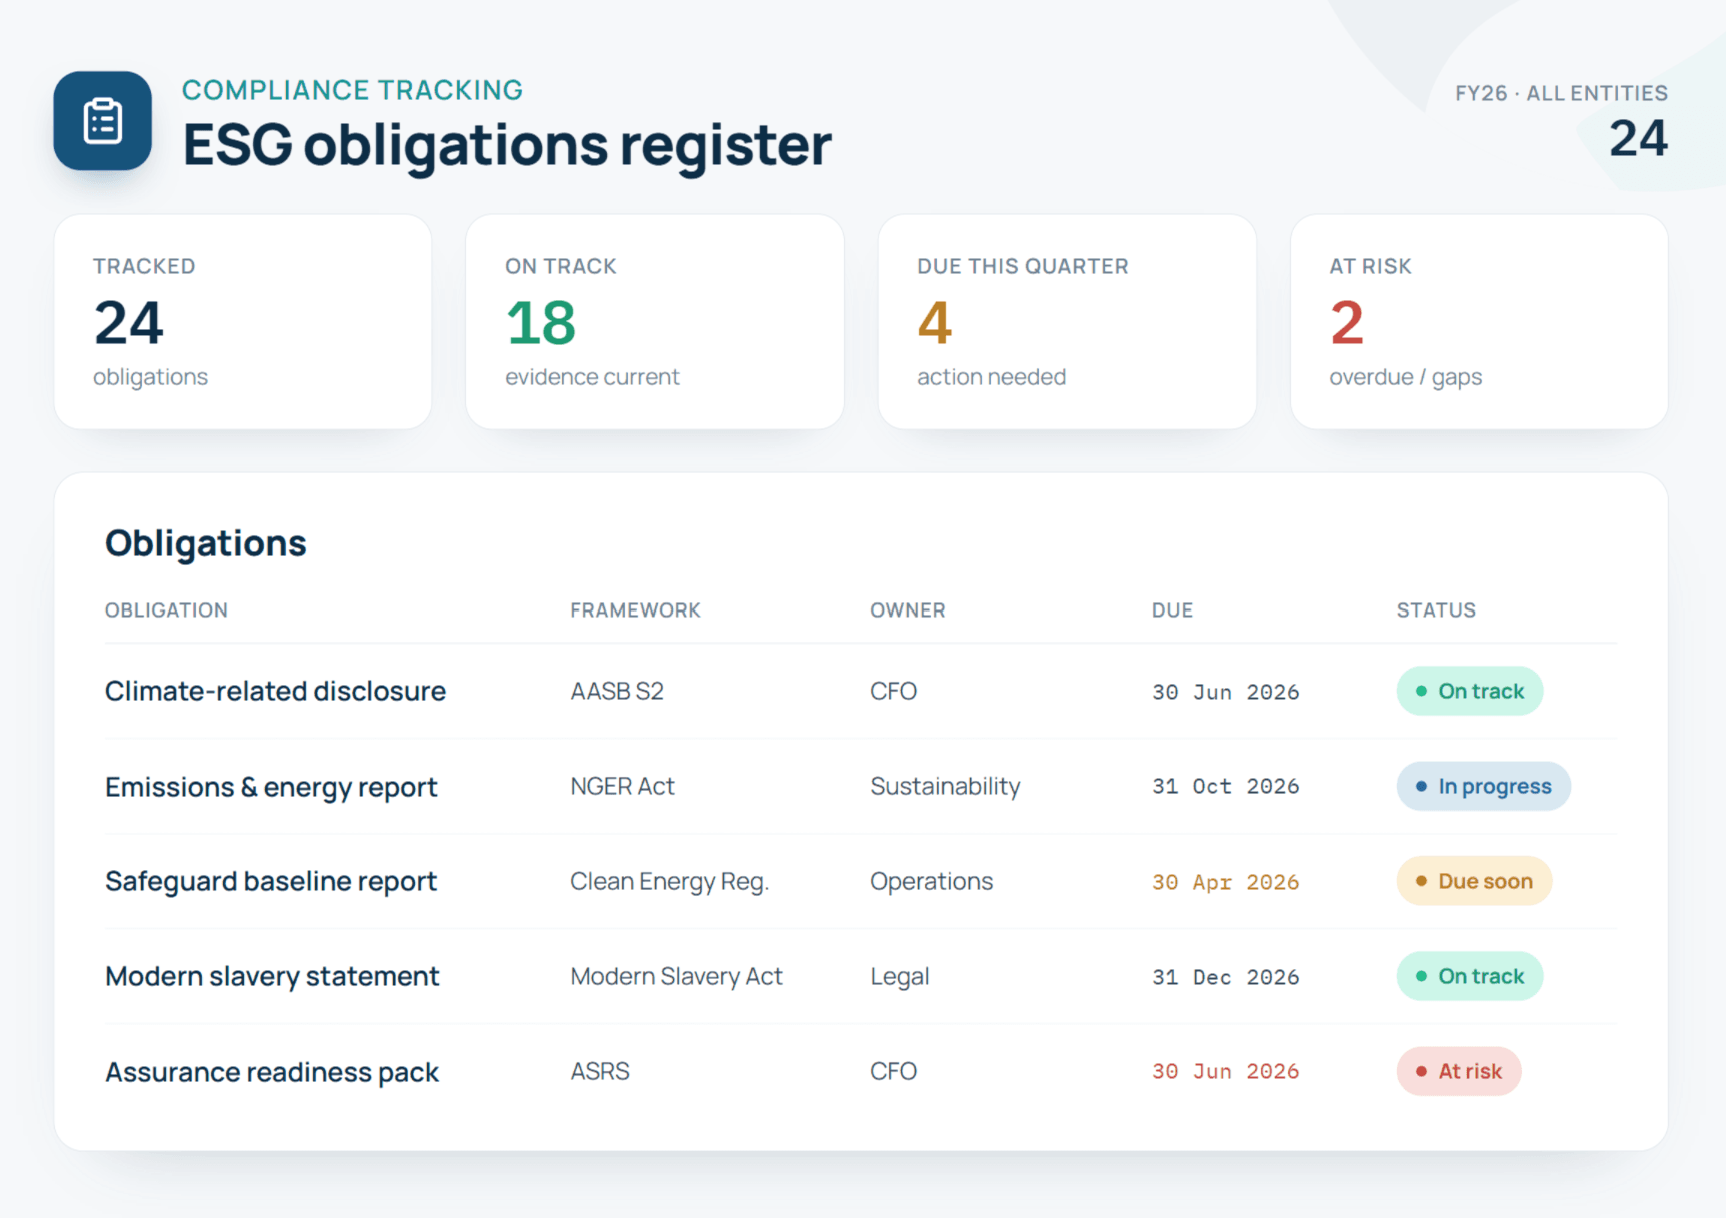Image resolution: width=1726 pixels, height=1218 pixels.
Task: Click the Compliance Tracking label
Action: [x=352, y=90]
